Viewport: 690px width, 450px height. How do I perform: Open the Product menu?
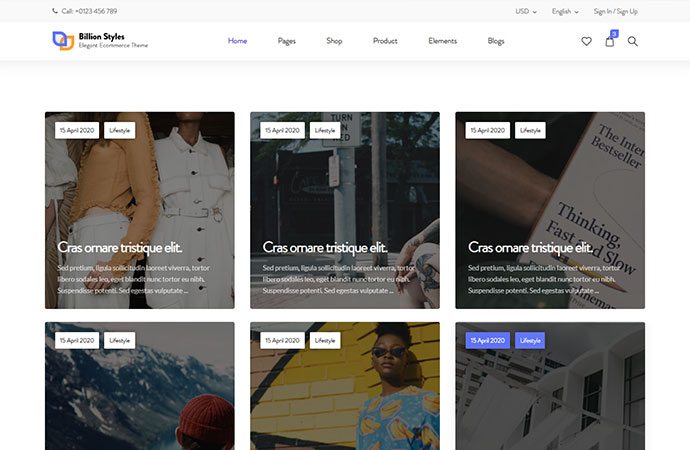tap(385, 41)
